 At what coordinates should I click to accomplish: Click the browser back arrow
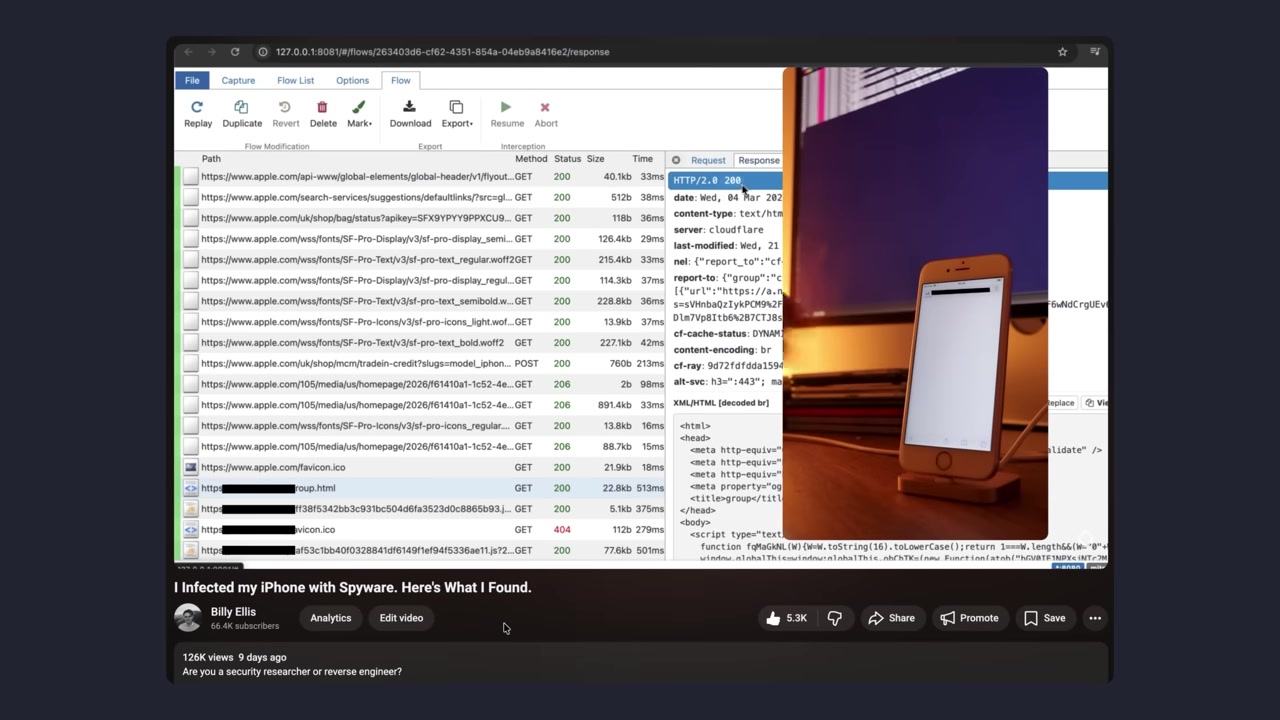[x=188, y=52]
